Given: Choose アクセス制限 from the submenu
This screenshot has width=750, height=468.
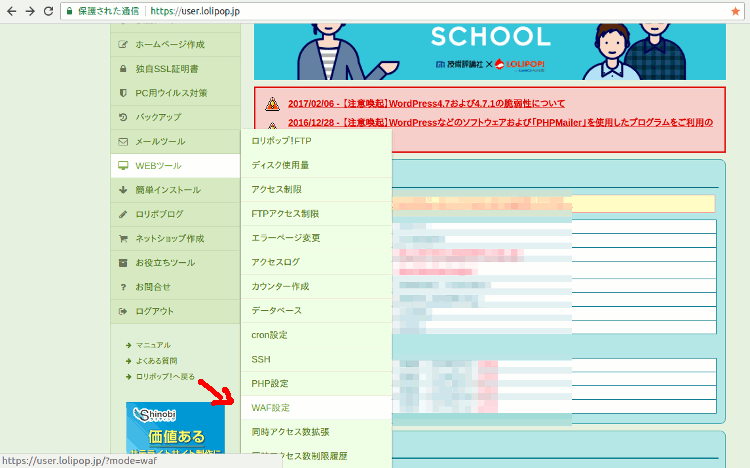Looking at the screenshot, I should pyautogui.click(x=316, y=189).
